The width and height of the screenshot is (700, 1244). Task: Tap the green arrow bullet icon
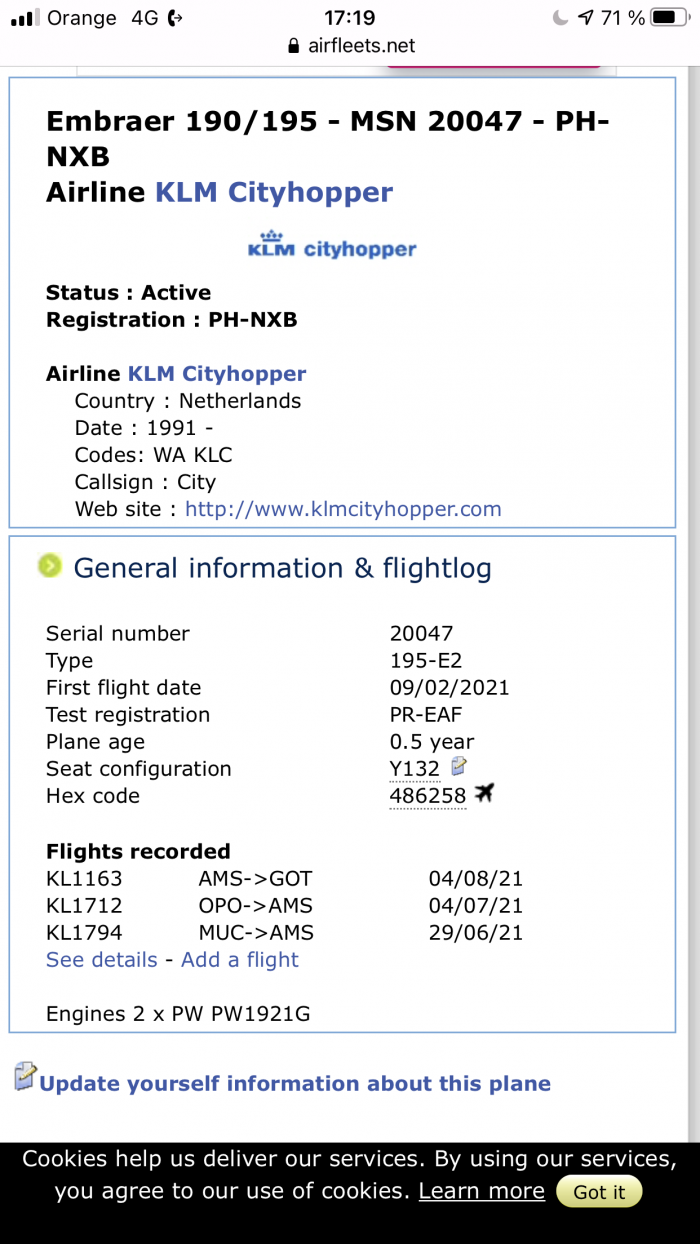point(50,566)
